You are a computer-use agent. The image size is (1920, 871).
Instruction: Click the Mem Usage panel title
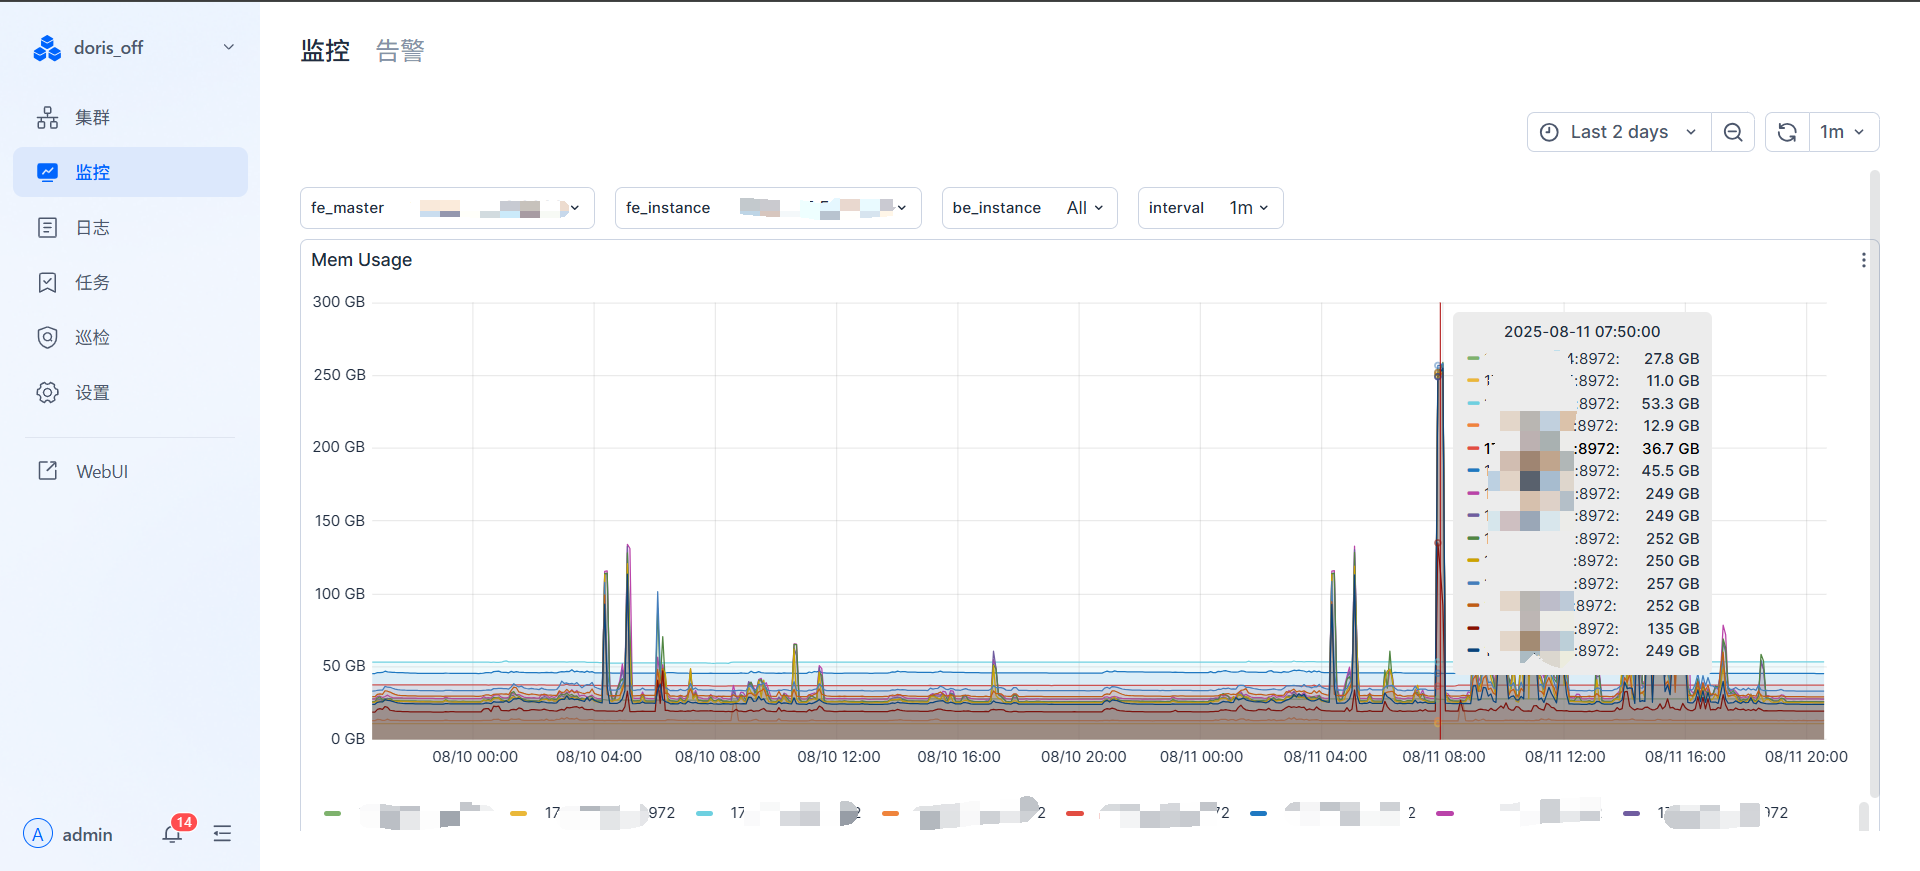(x=361, y=260)
